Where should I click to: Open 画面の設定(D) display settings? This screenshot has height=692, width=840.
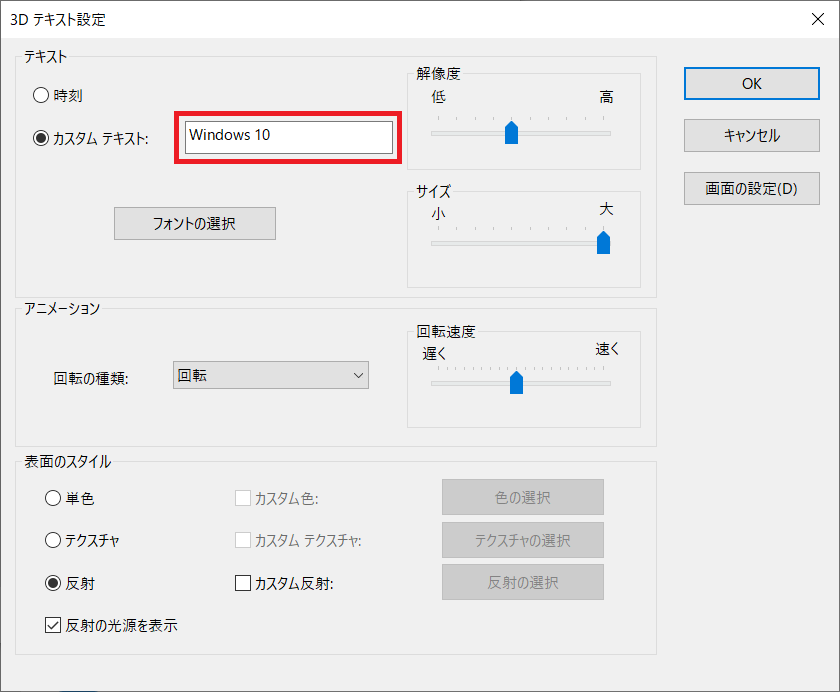click(752, 189)
